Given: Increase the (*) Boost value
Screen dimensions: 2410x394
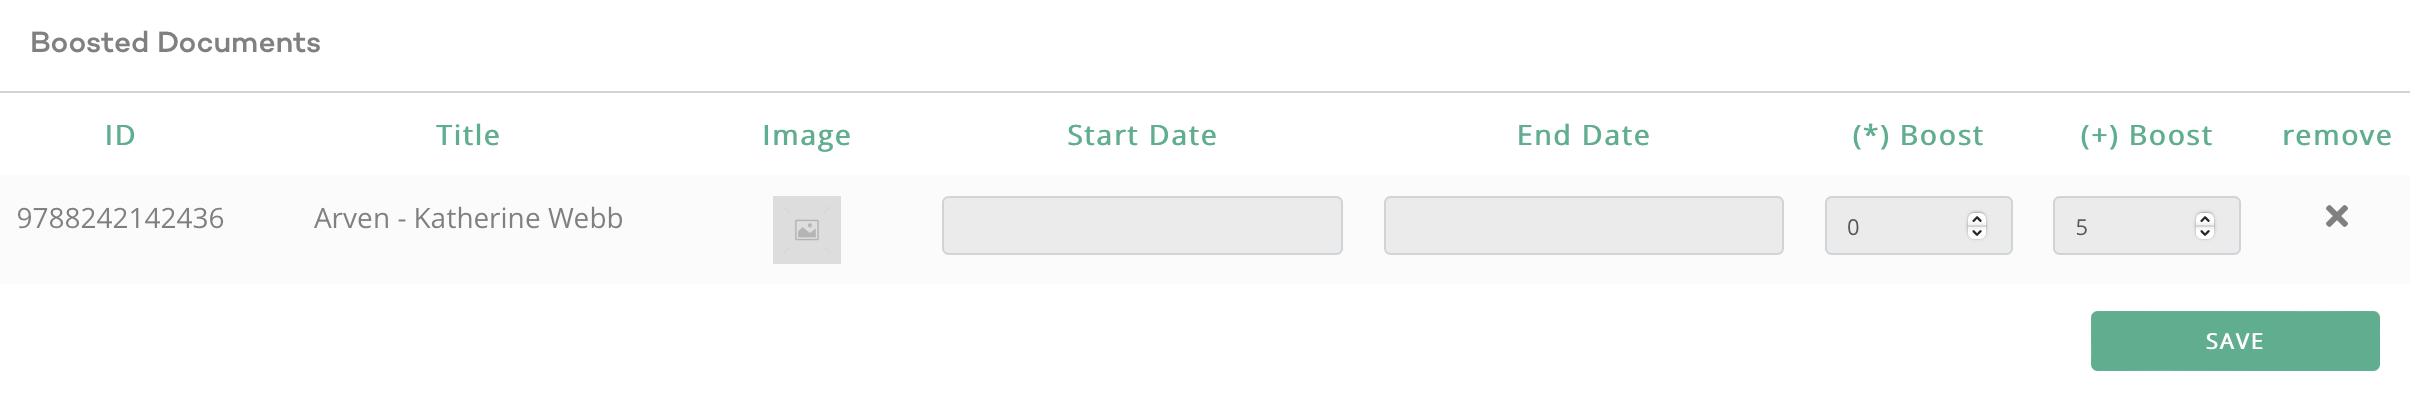Looking at the screenshot, I should (x=1976, y=219).
